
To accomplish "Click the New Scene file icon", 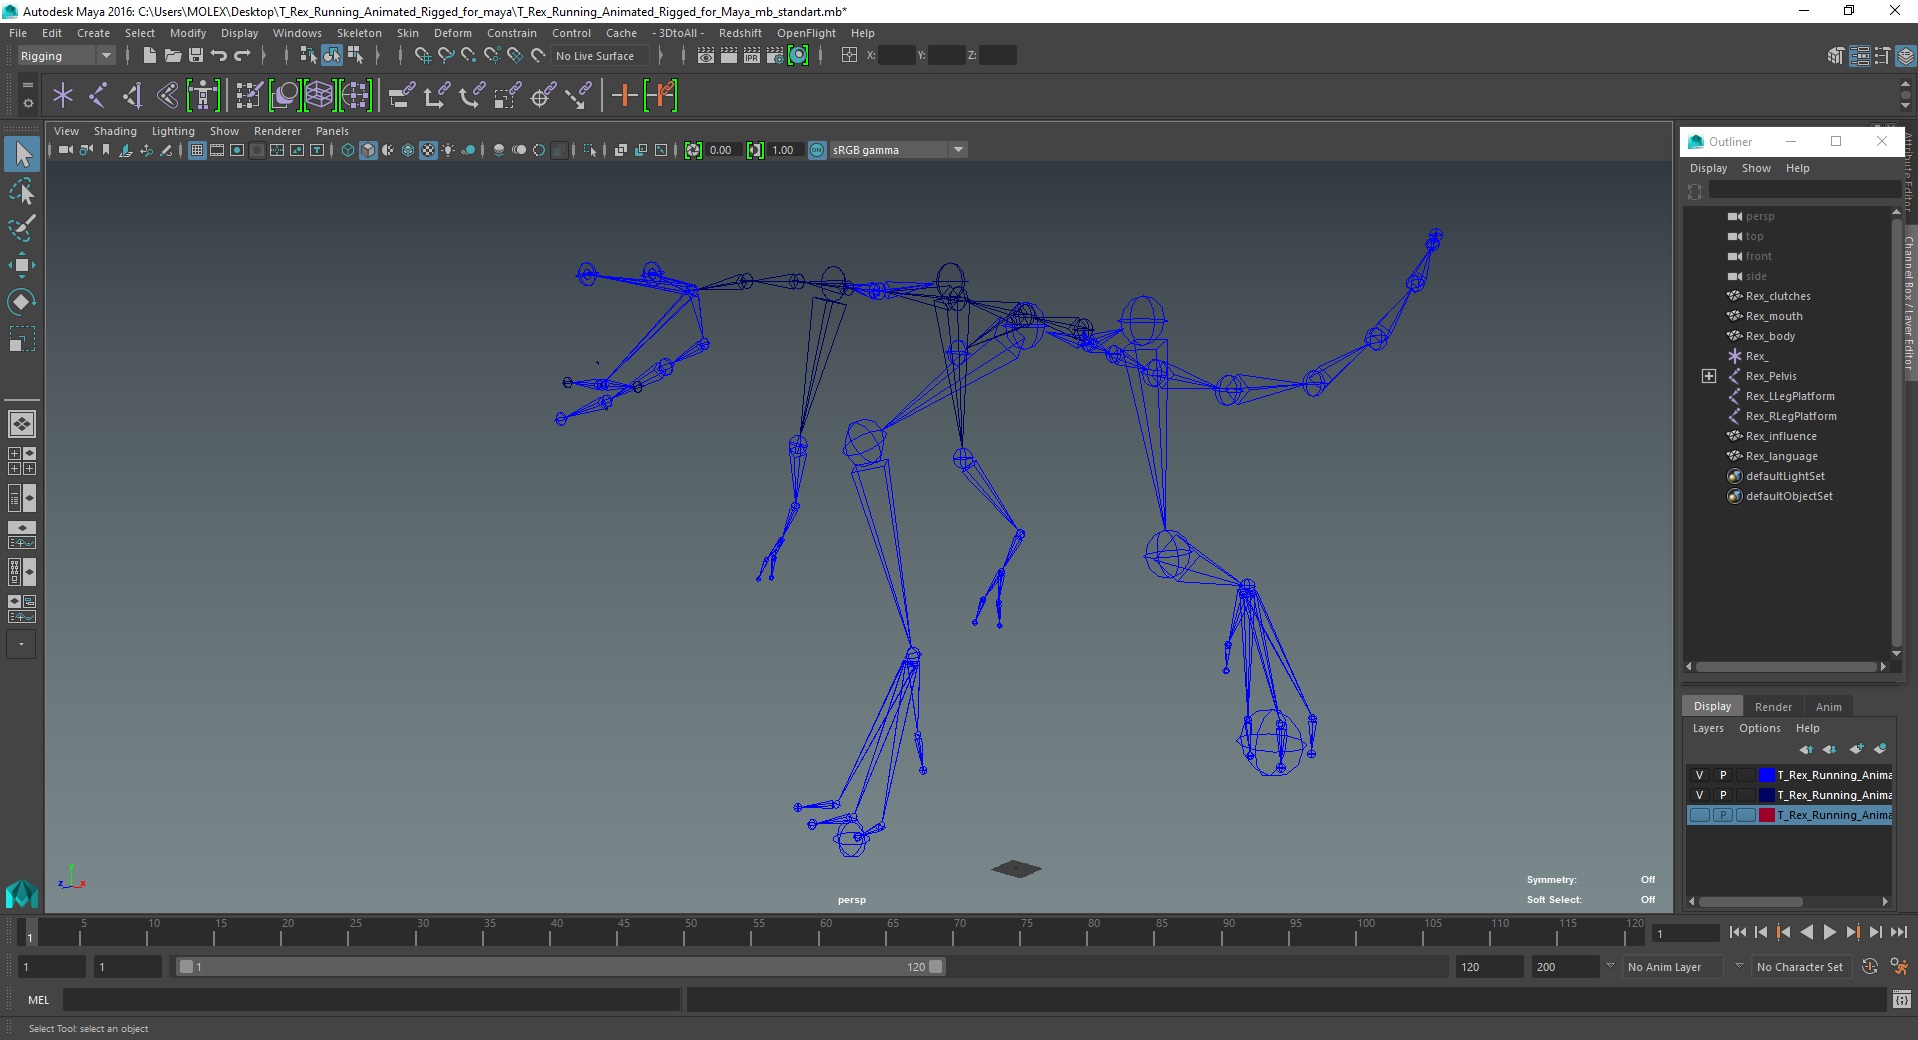I will click(x=149, y=56).
